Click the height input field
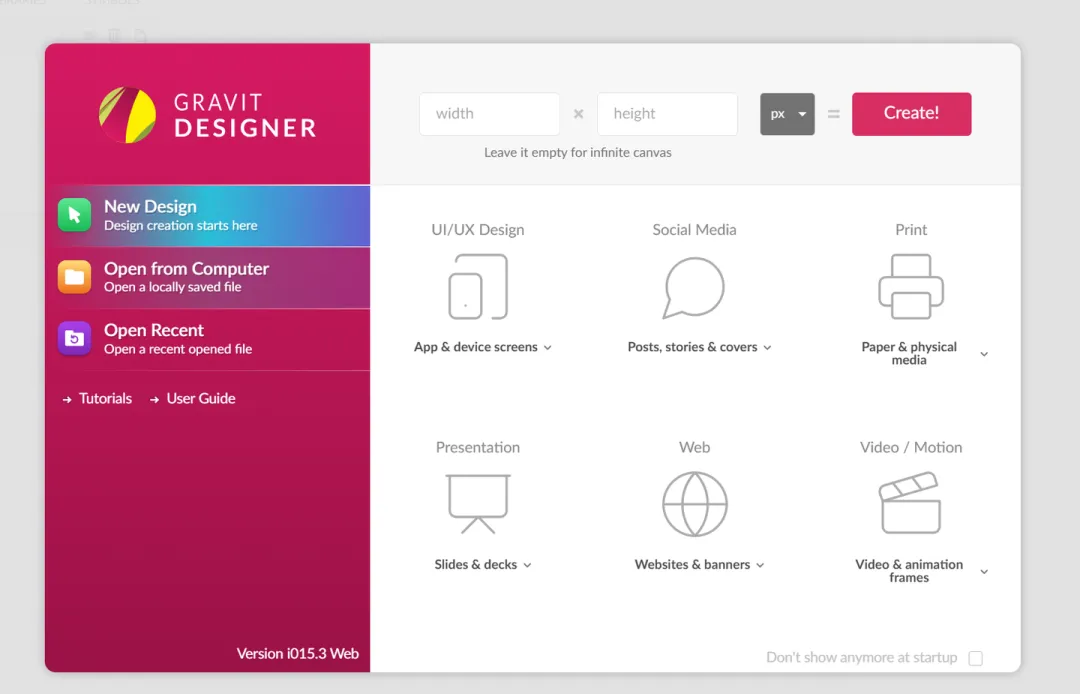 click(x=667, y=114)
